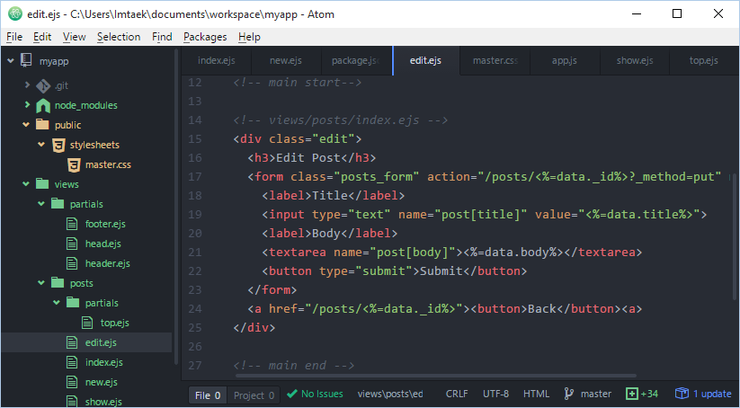Switch to the app.js tab
This screenshot has width=740, height=408.
pos(564,61)
